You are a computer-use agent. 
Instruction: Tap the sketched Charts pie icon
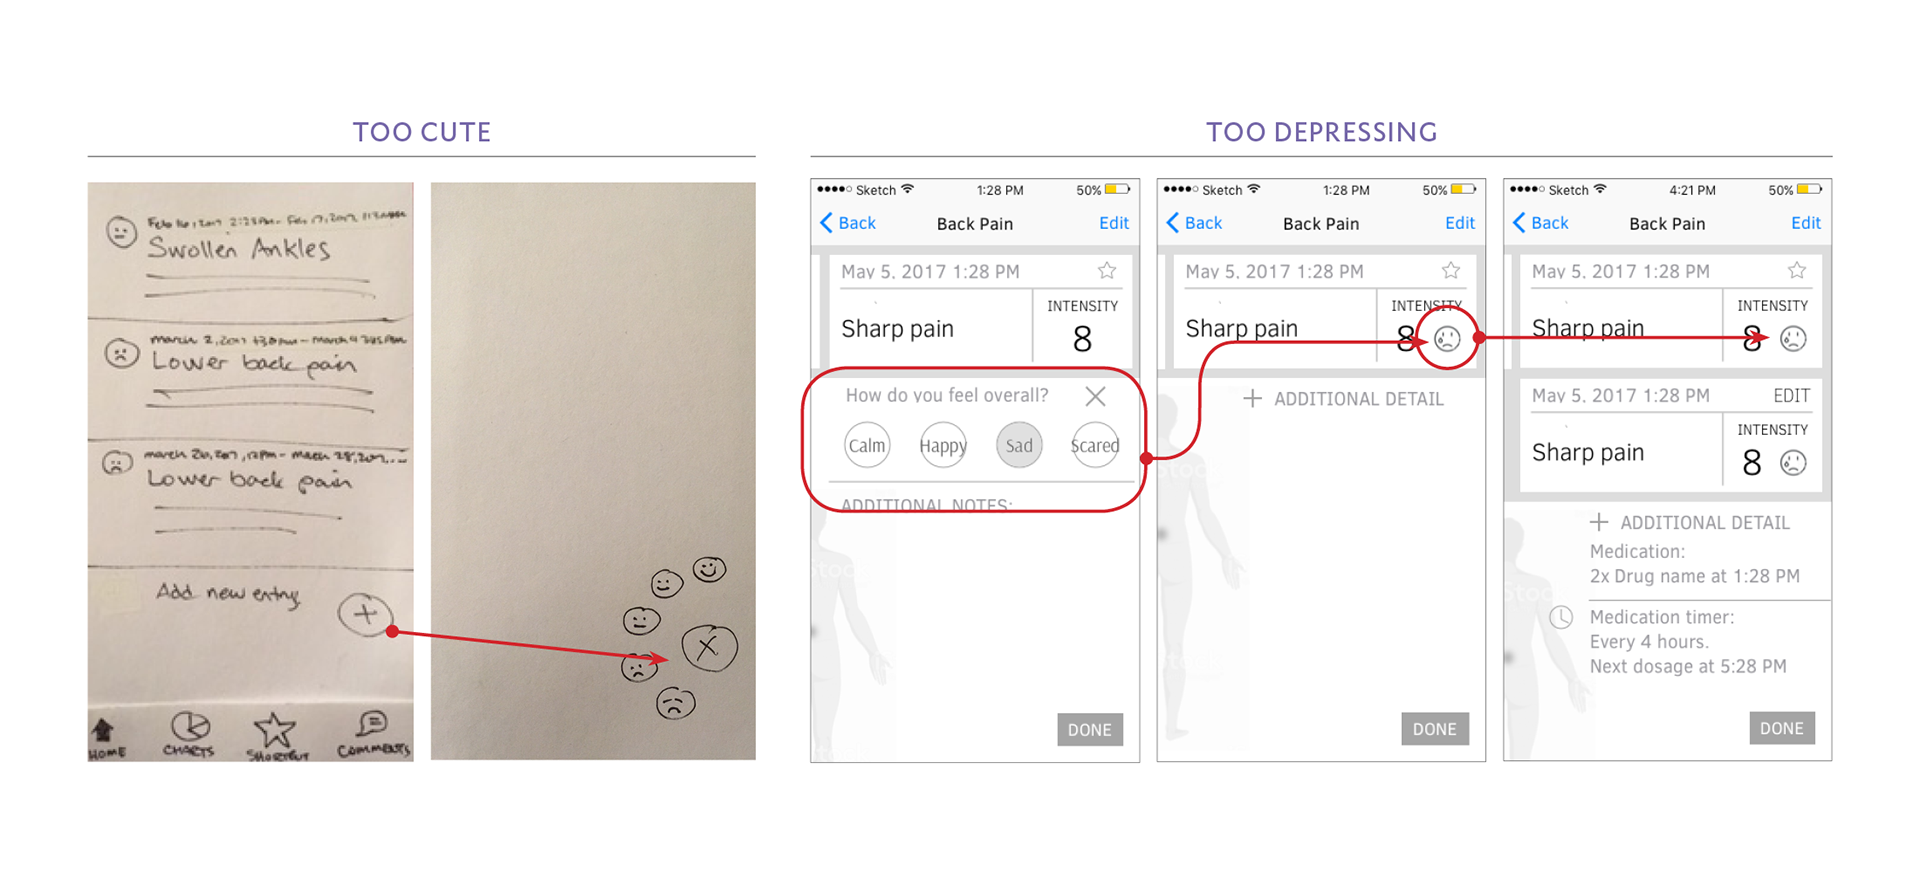pyautogui.click(x=189, y=727)
